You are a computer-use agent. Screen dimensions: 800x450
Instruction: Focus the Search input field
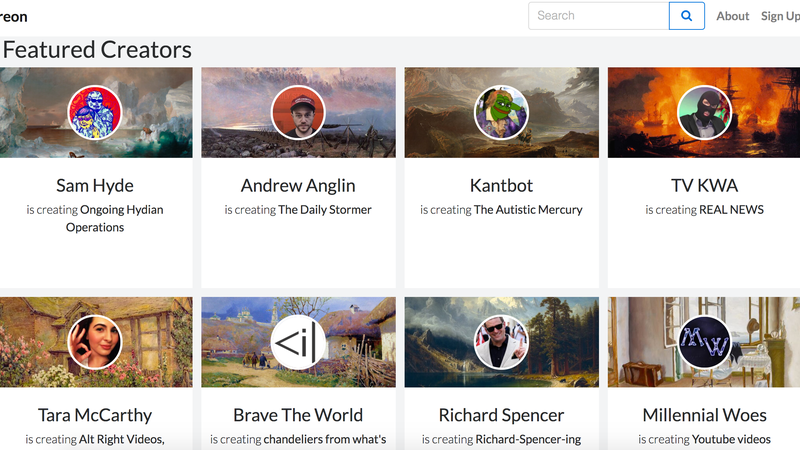(x=598, y=16)
